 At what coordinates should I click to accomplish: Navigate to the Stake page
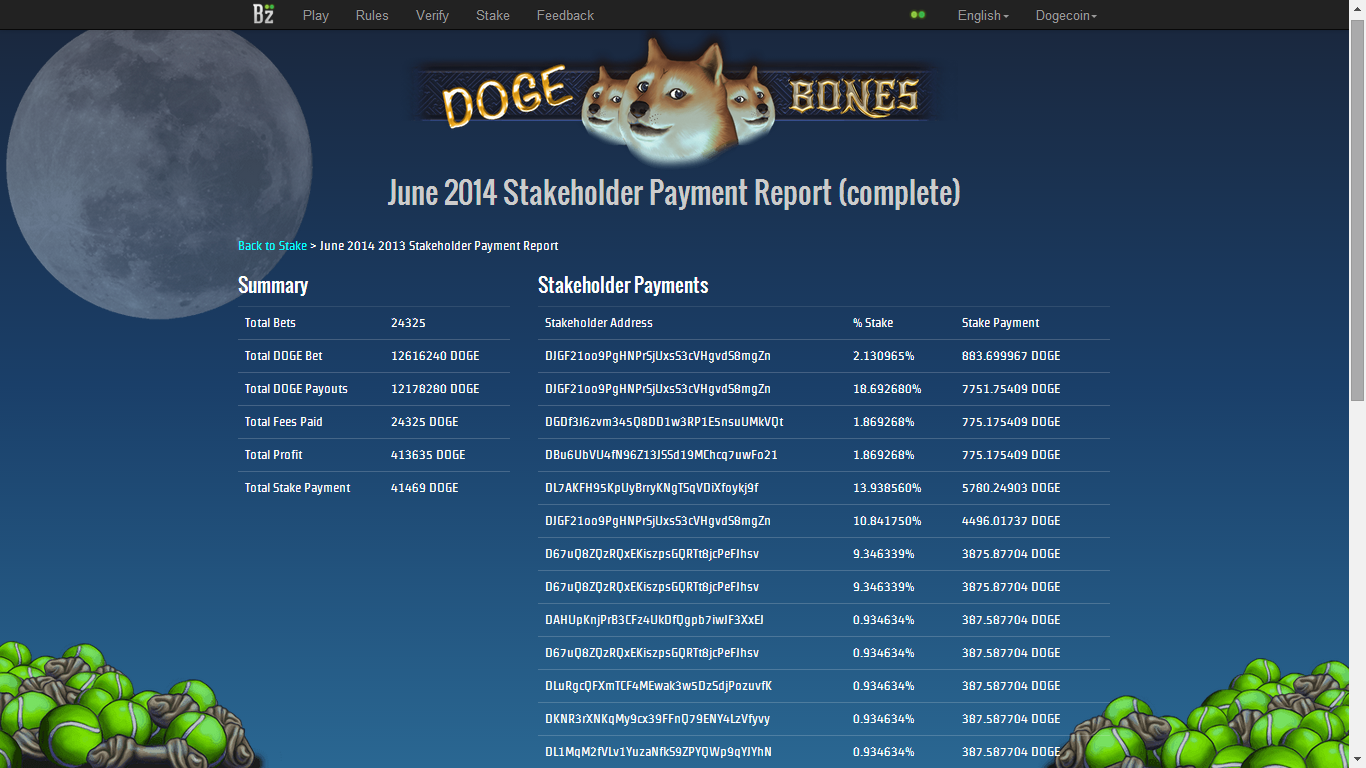click(x=493, y=15)
